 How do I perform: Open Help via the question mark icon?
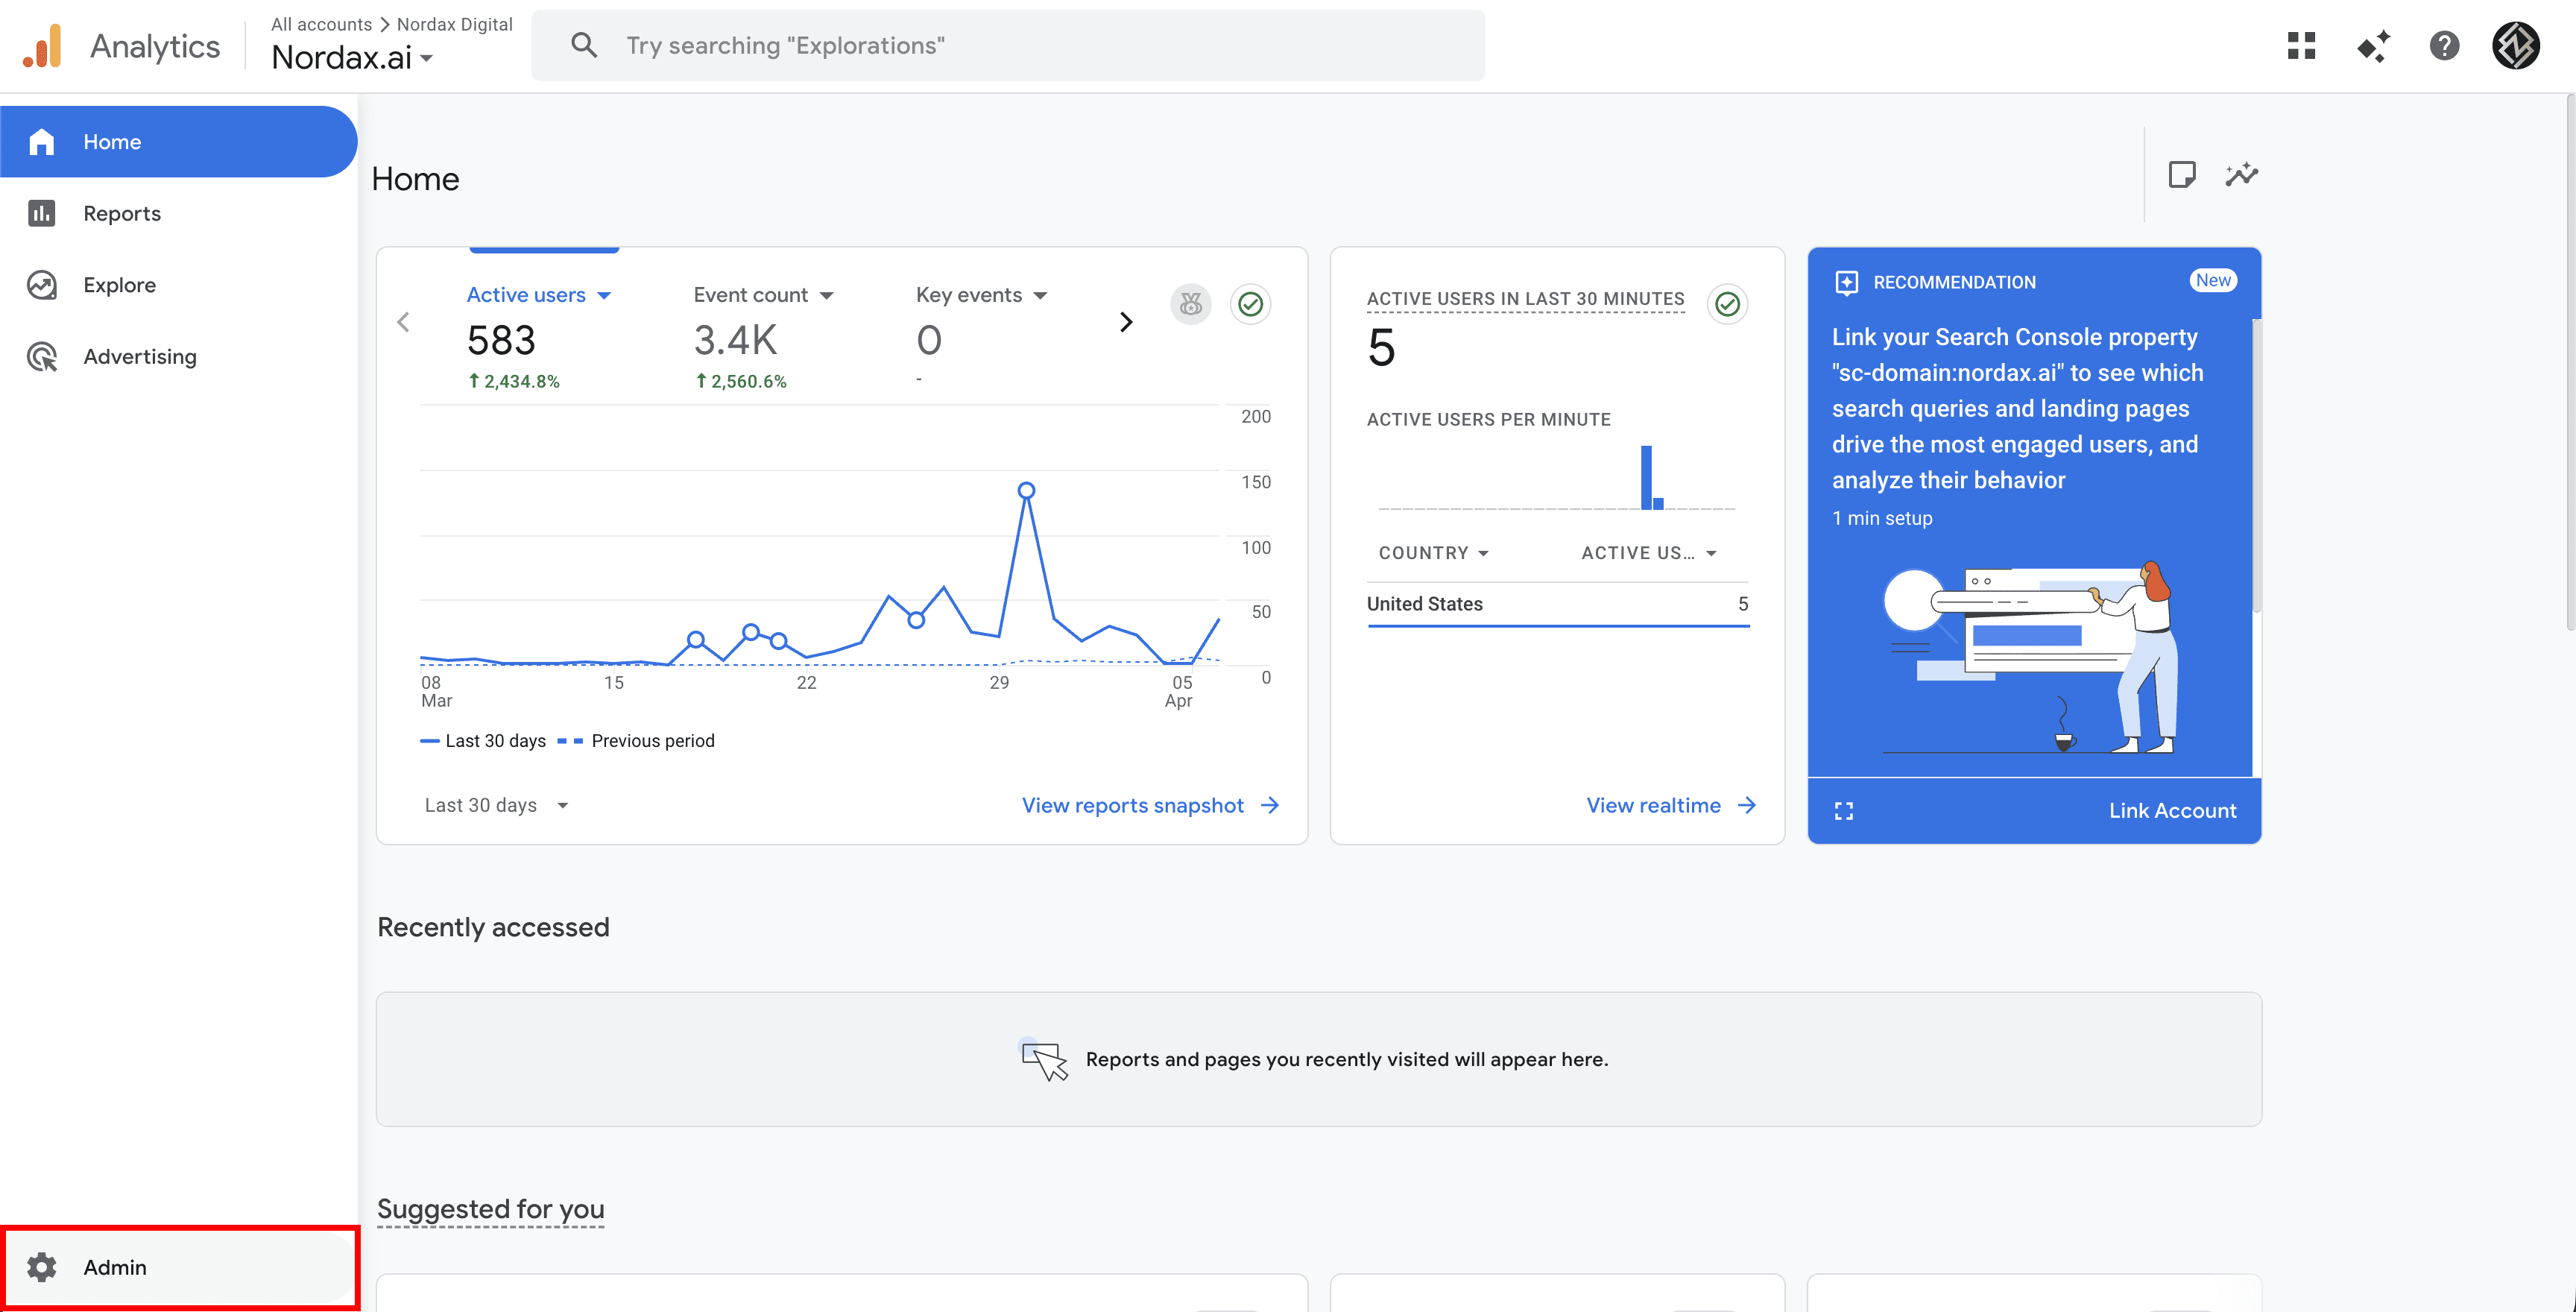tap(2445, 45)
